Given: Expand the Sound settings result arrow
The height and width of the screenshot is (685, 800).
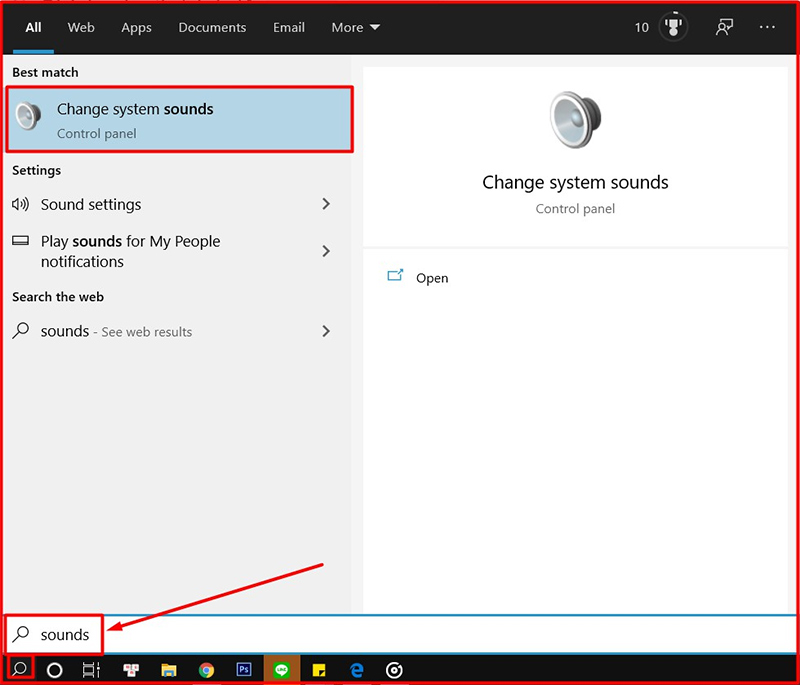Looking at the screenshot, I should pyautogui.click(x=326, y=204).
